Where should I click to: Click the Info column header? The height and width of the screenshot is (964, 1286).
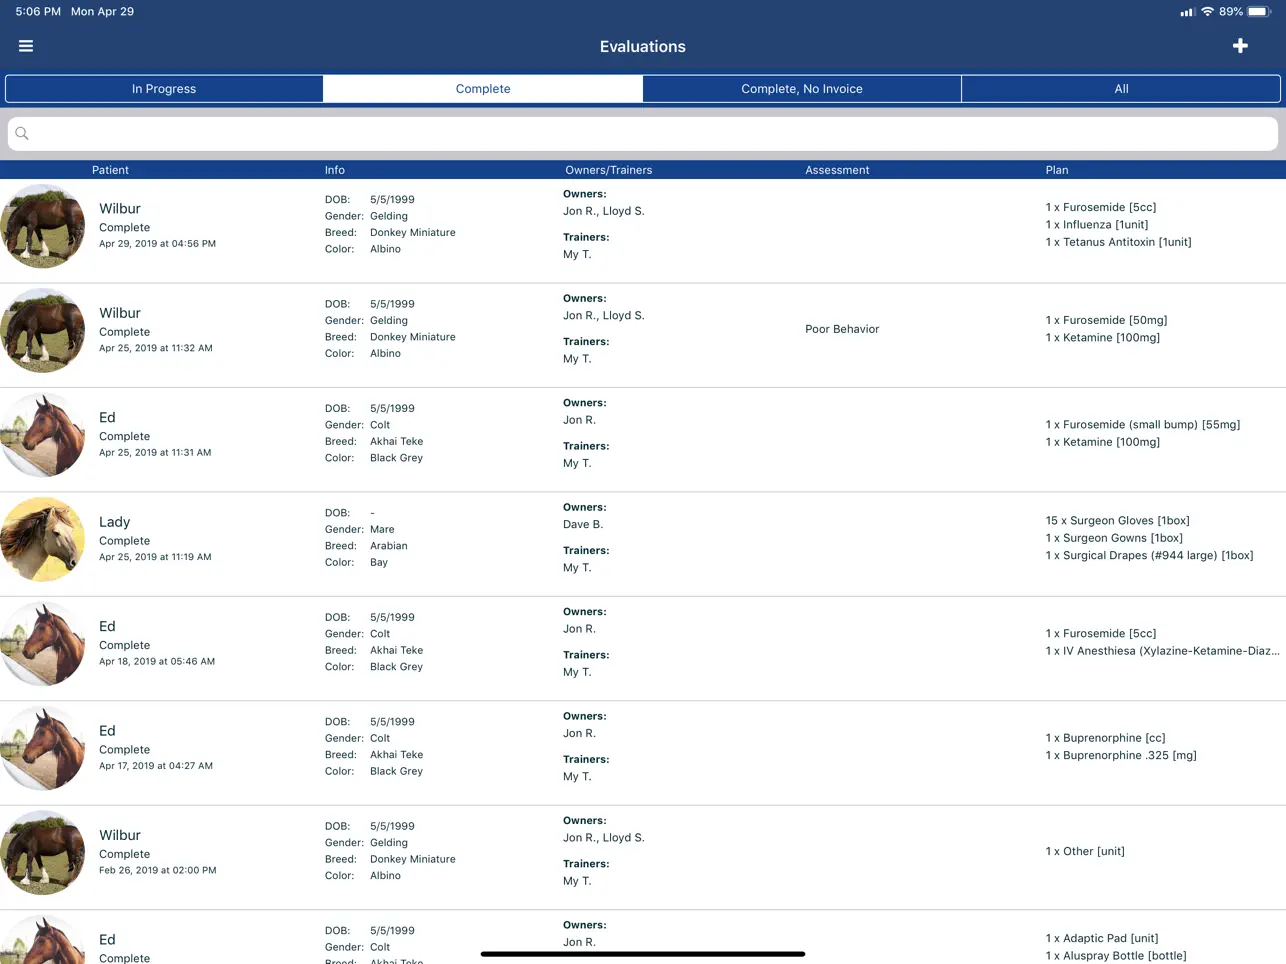[x=335, y=170]
